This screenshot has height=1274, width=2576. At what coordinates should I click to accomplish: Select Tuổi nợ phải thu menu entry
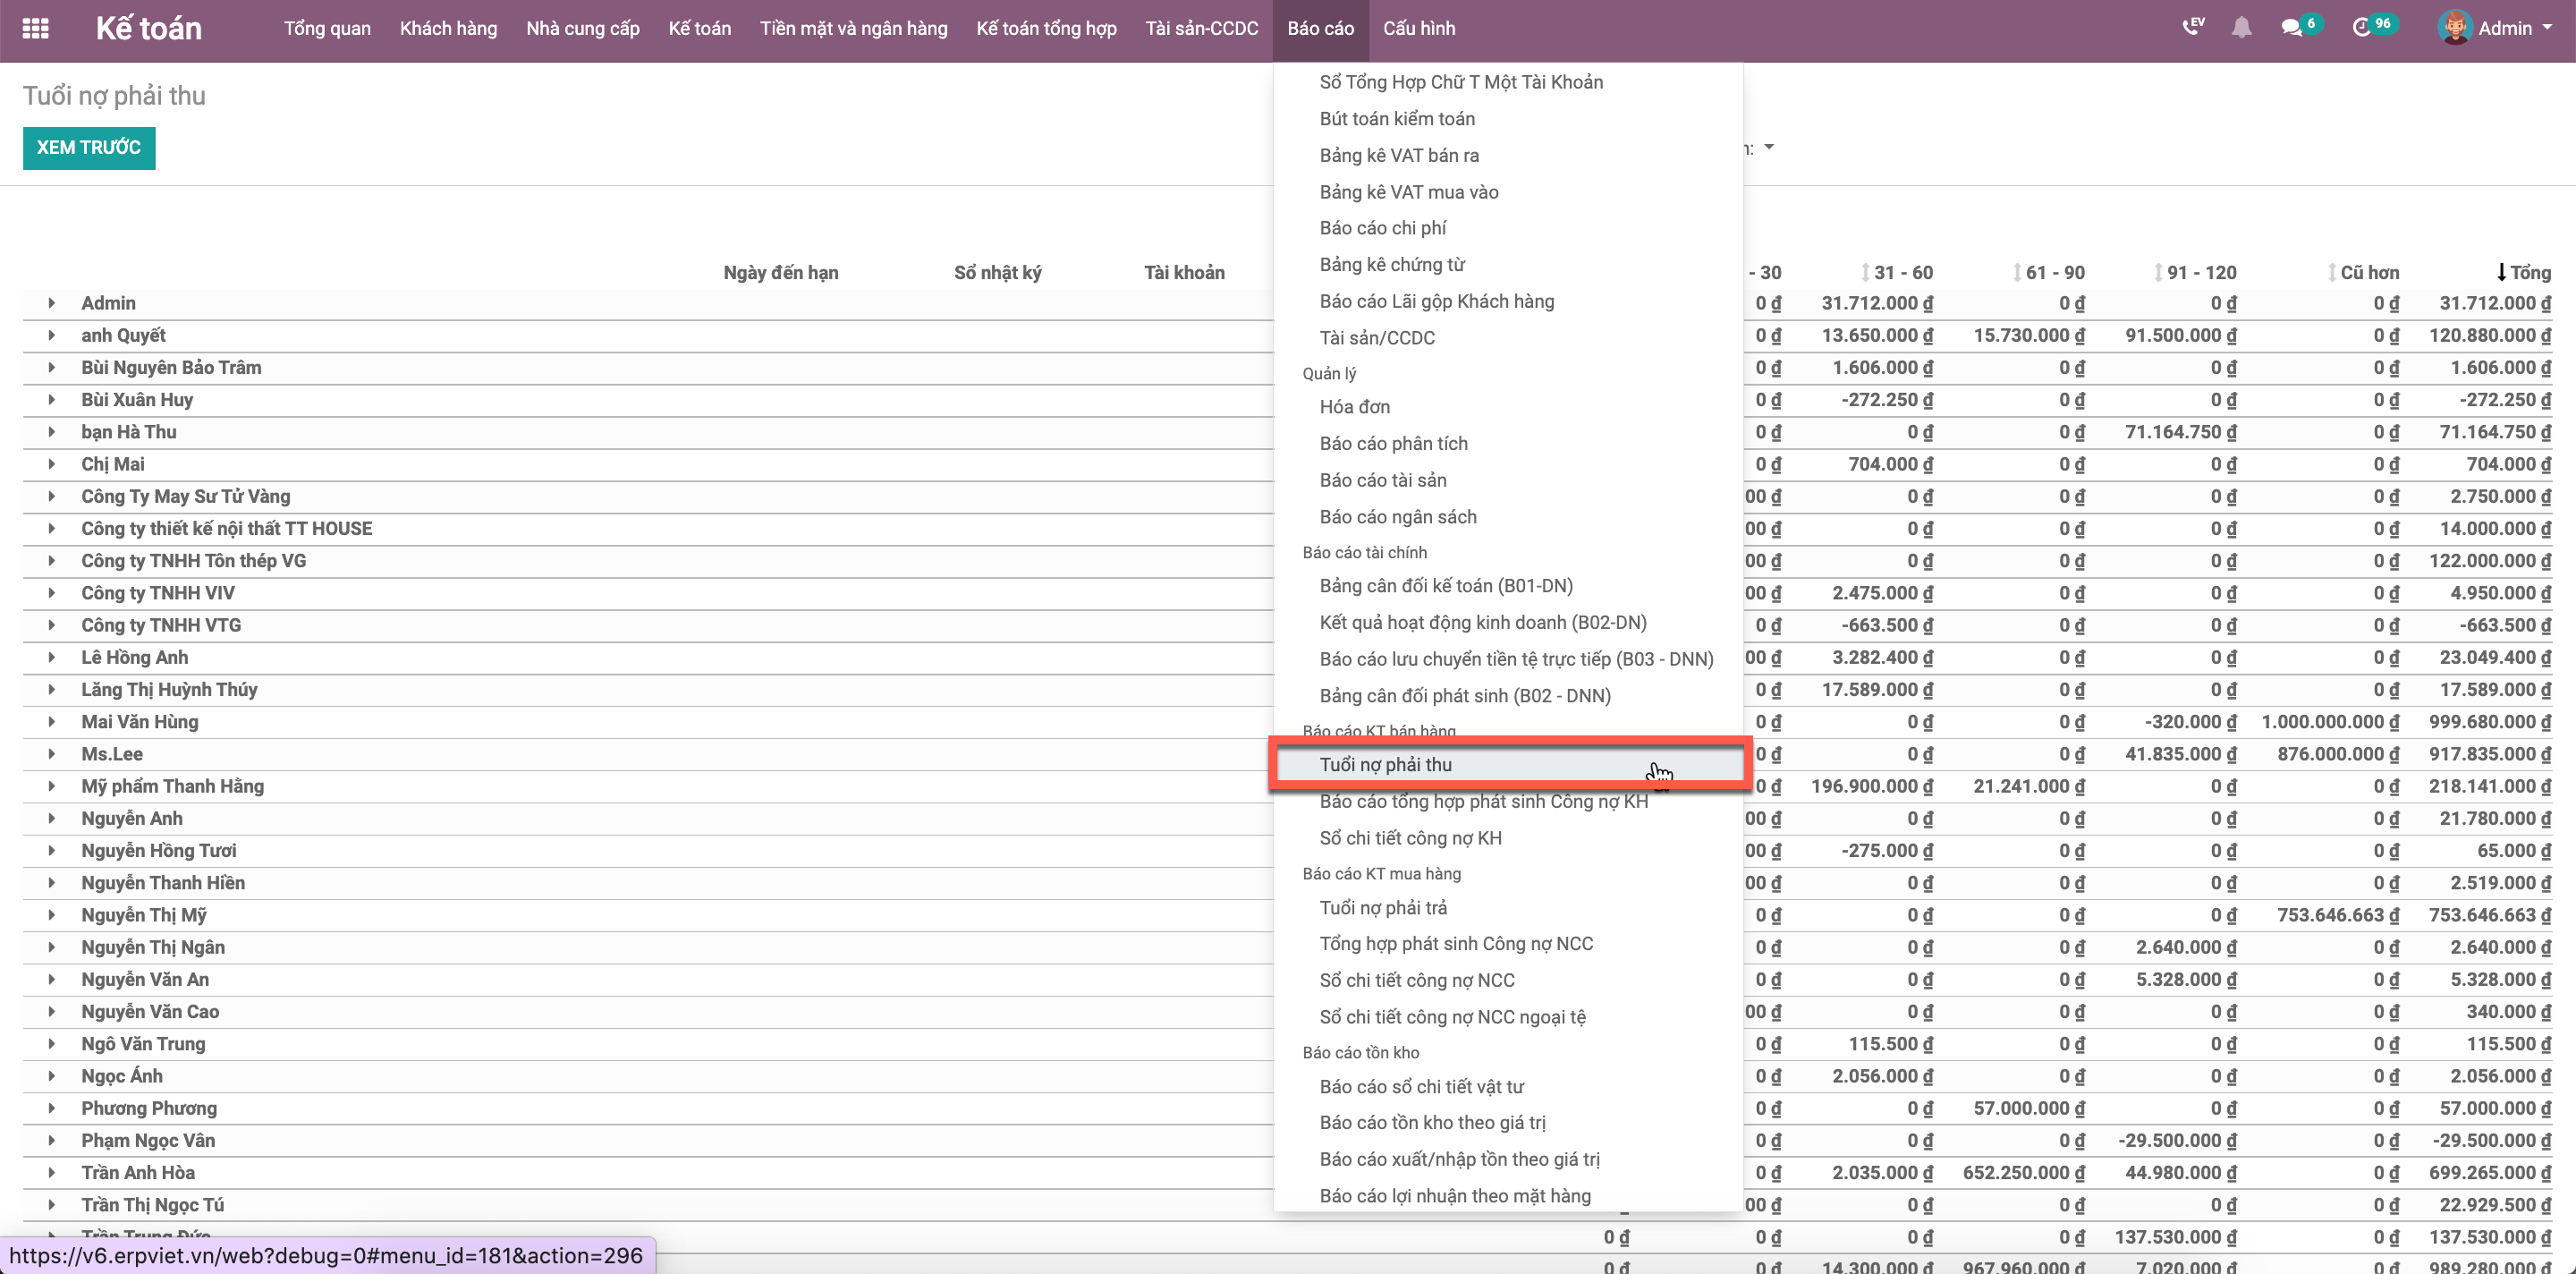click(1508, 764)
